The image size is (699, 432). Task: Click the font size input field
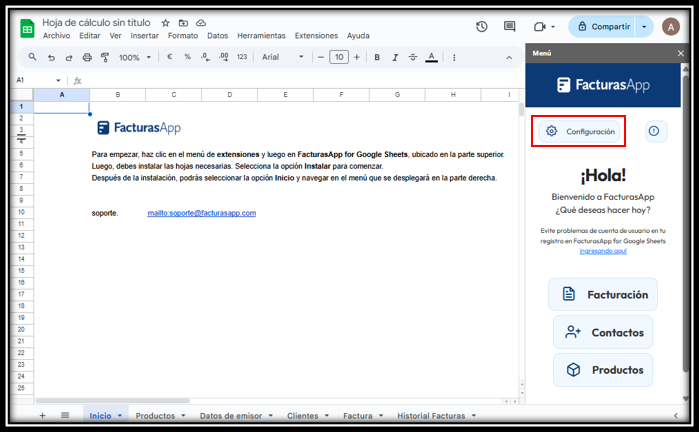(339, 58)
